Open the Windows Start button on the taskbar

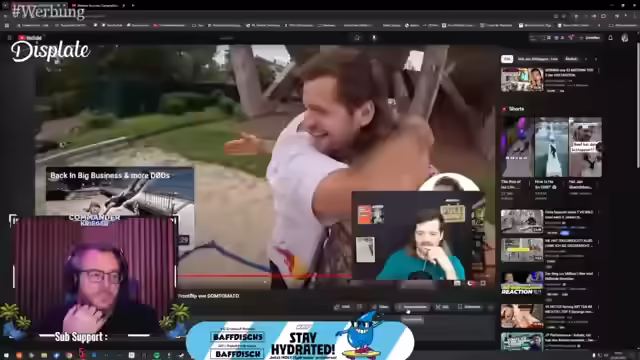6,356
